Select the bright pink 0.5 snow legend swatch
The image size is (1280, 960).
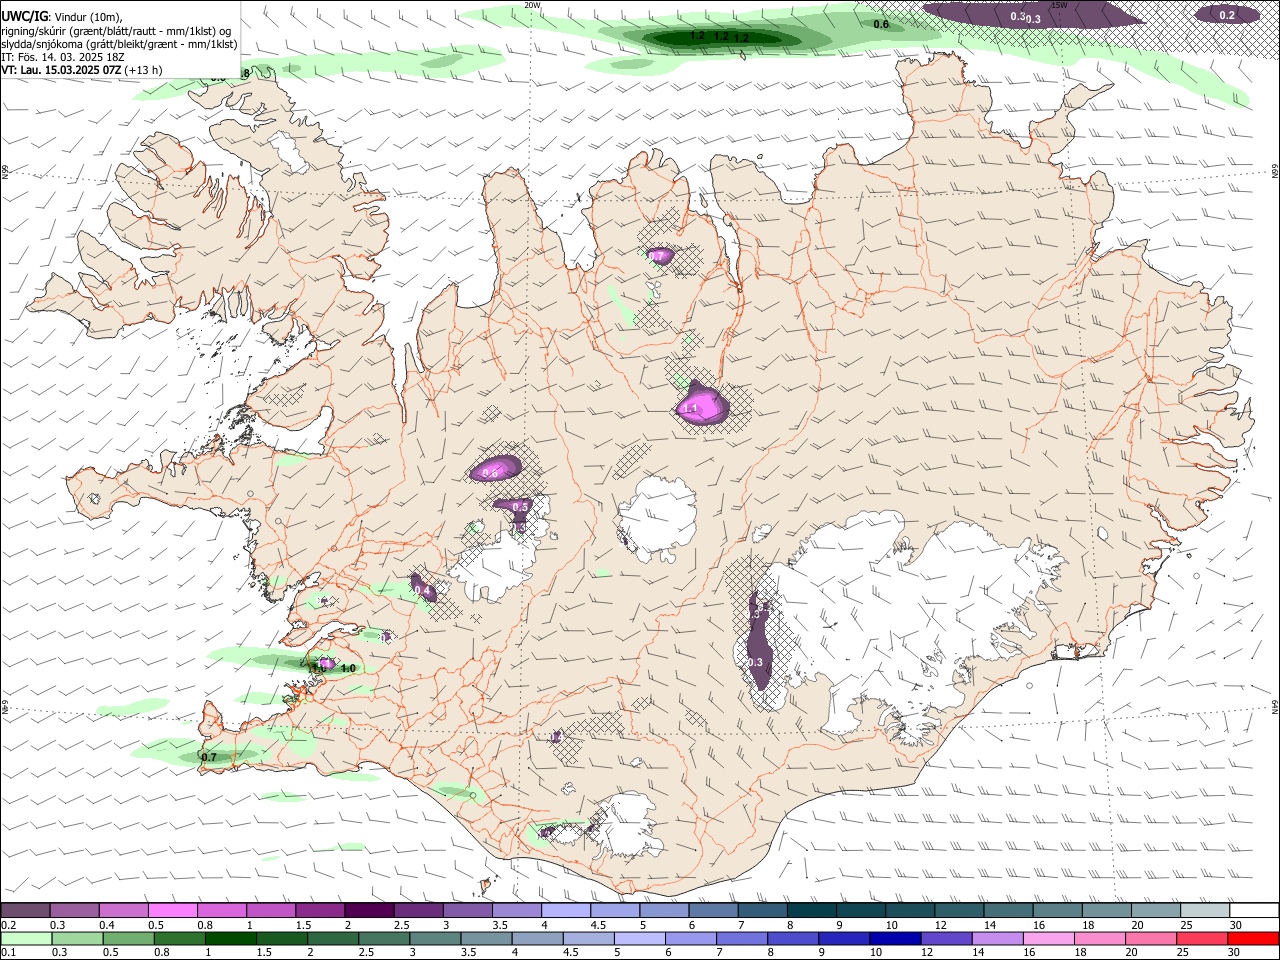[x=172, y=910]
